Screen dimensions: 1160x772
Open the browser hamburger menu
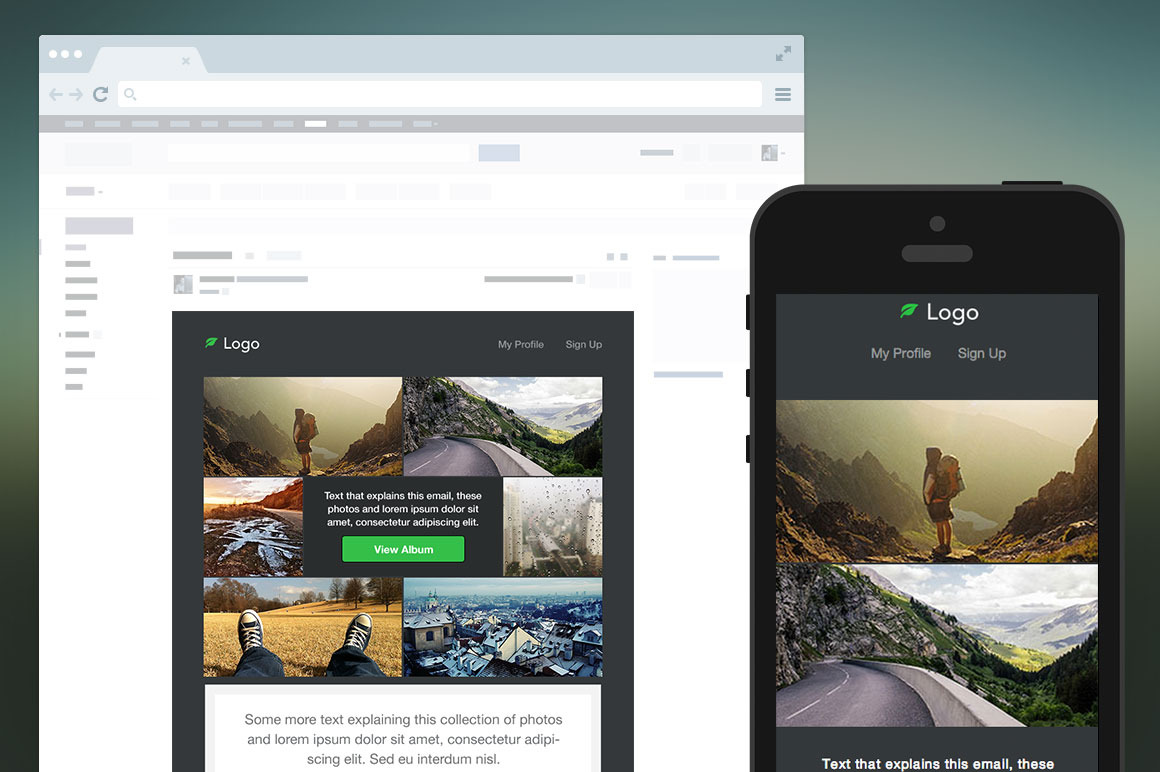point(783,95)
